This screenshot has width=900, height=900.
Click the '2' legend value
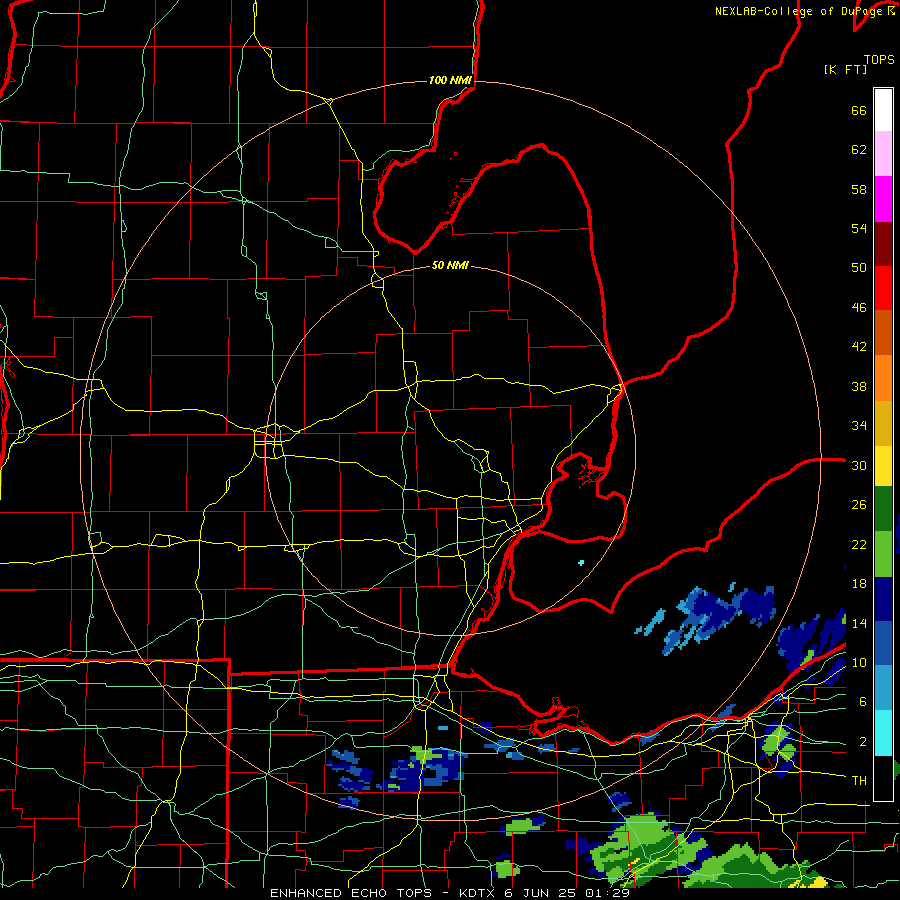(863, 742)
